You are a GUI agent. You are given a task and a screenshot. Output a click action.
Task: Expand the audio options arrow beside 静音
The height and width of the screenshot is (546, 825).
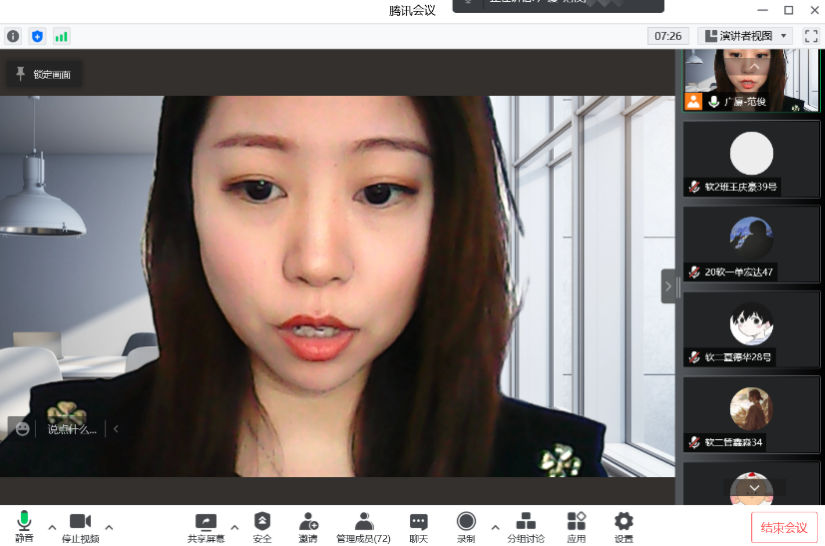pyautogui.click(x=52, y=527)
